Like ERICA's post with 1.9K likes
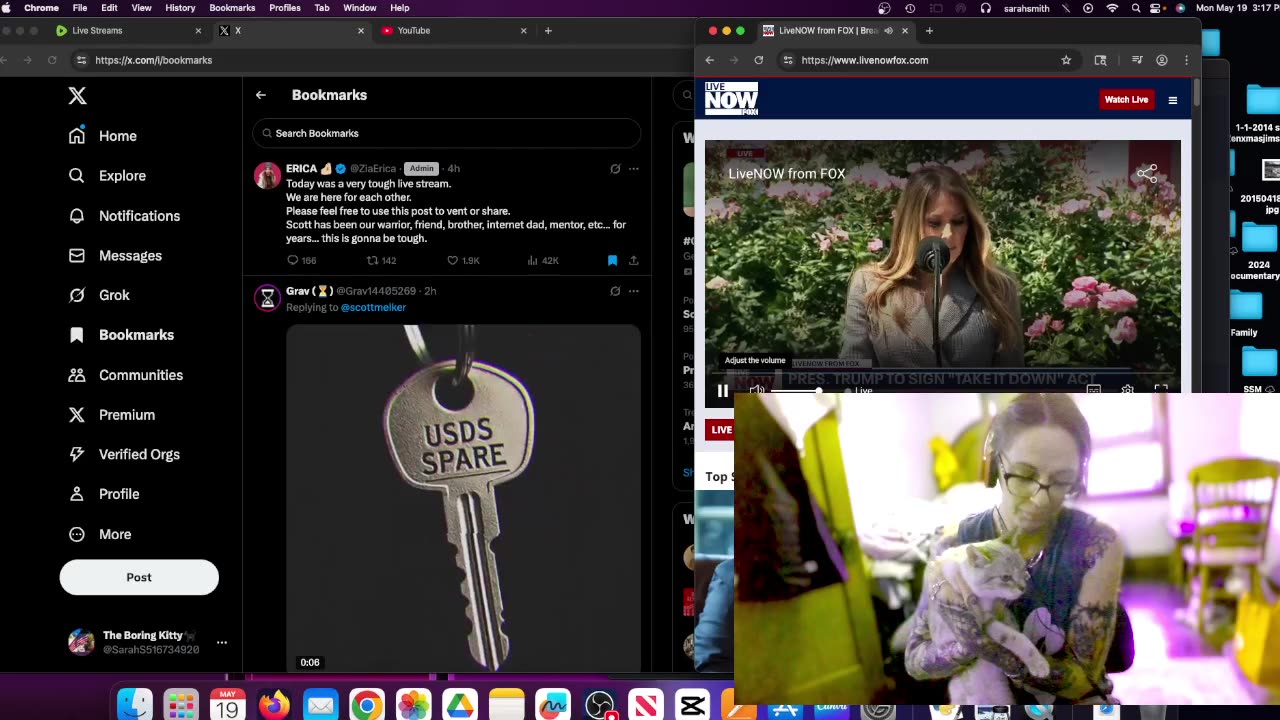Image resolution: width=1280 pixels, height=720 pixels. click(x=452, y=260)
